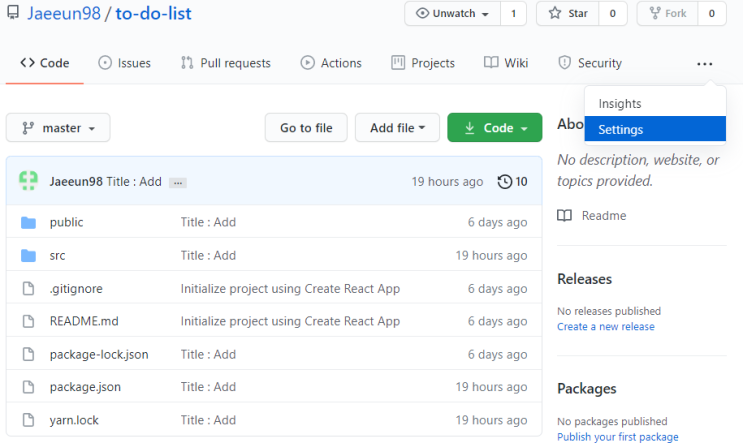Click the public folder icon
Viewport: 743px width, 443px height.
tap(28, 222)
